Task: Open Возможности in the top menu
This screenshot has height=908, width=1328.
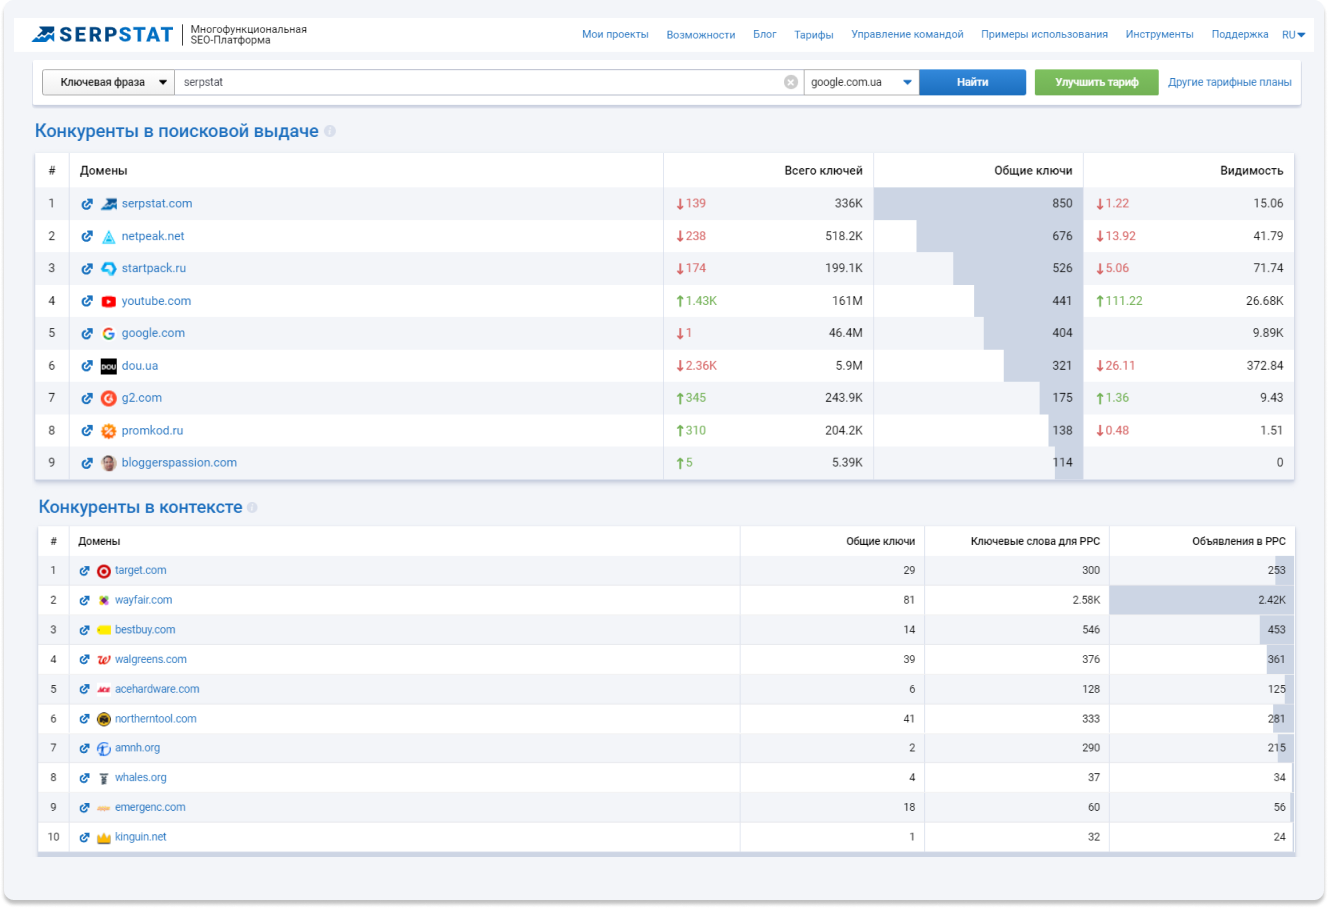Action: tap(701, 35)
